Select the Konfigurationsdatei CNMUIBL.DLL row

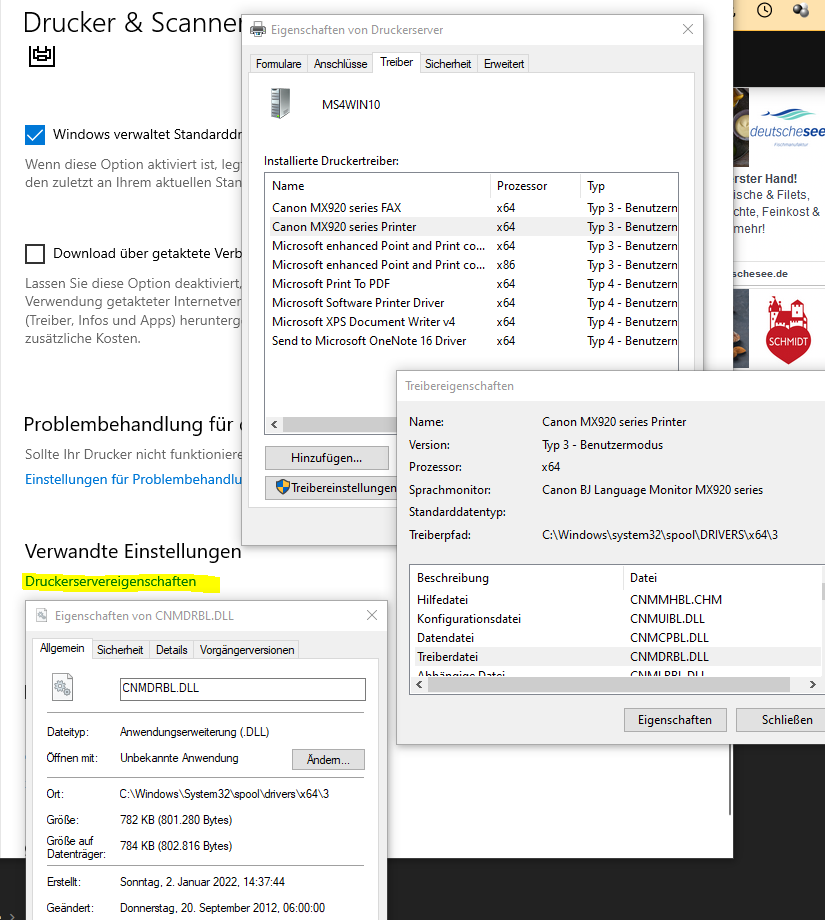(x=616, y=619)
